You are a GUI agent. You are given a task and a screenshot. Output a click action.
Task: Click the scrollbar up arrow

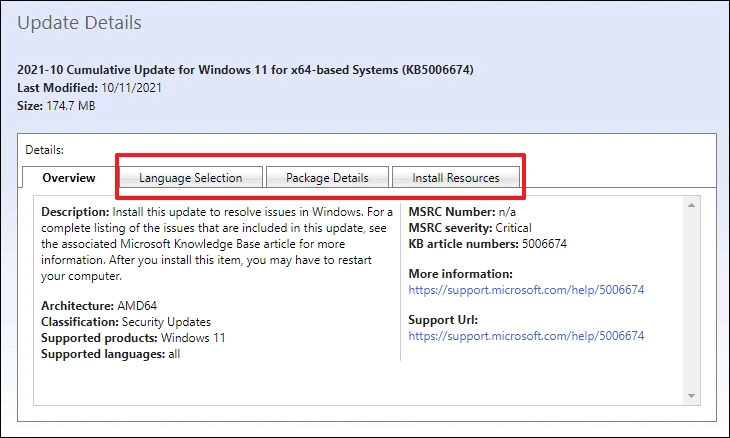coord(691,205)
